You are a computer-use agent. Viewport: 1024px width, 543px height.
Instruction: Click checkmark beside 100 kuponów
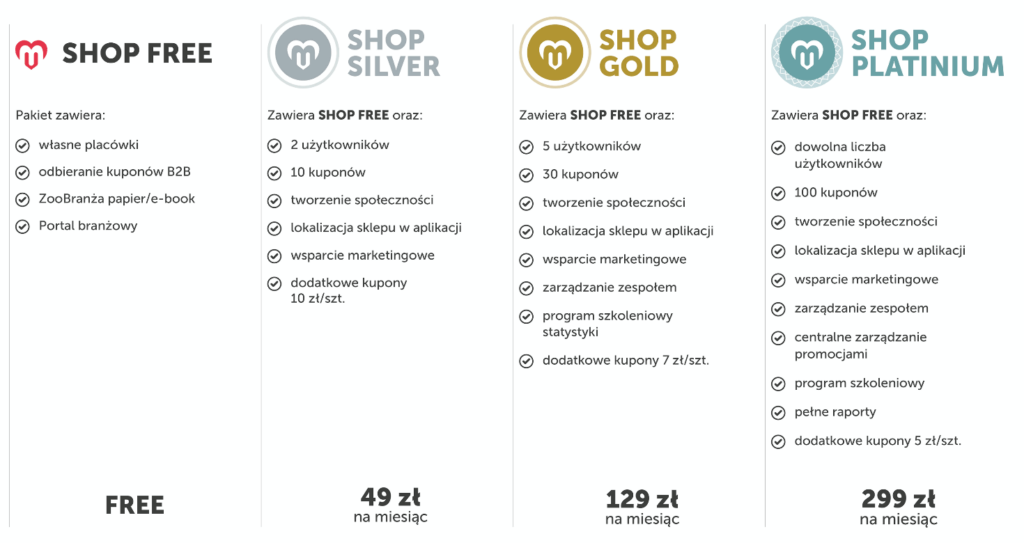point(778,193)
